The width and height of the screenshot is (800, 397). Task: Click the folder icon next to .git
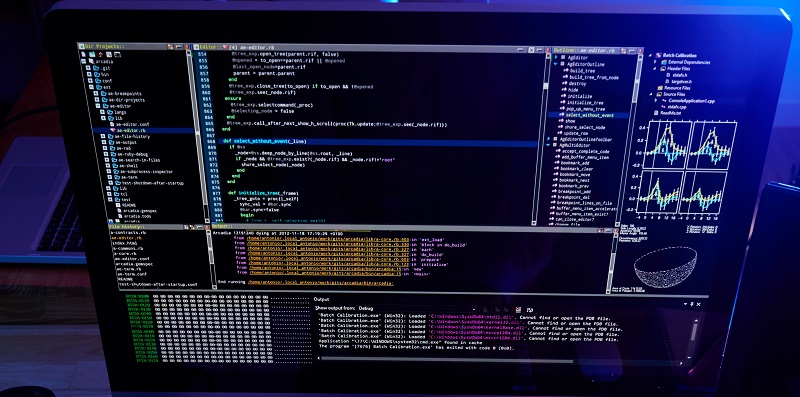point(96,68)
